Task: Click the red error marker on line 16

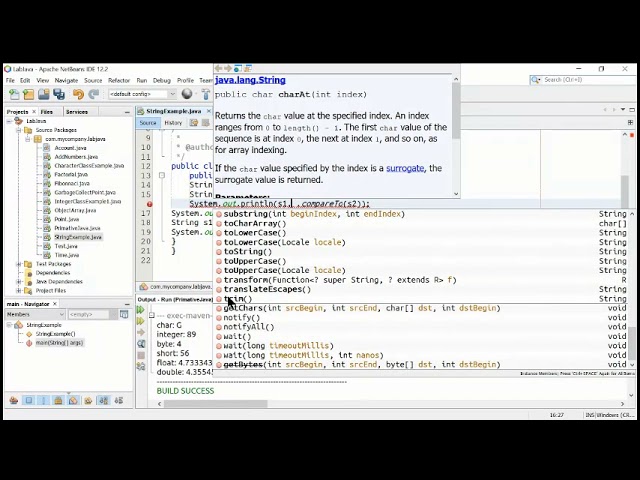Action: [x=149, y=204]
